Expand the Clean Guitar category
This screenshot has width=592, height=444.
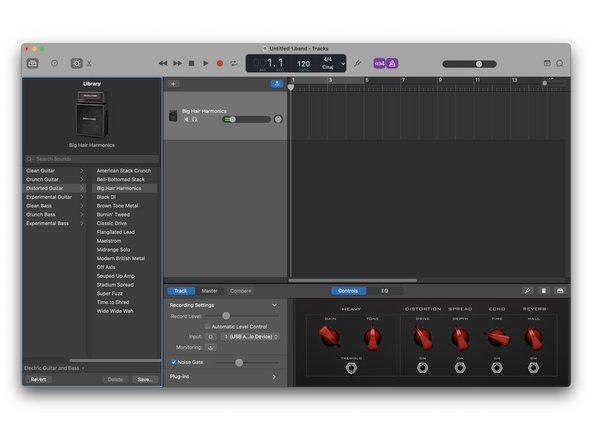pos(82,171)
